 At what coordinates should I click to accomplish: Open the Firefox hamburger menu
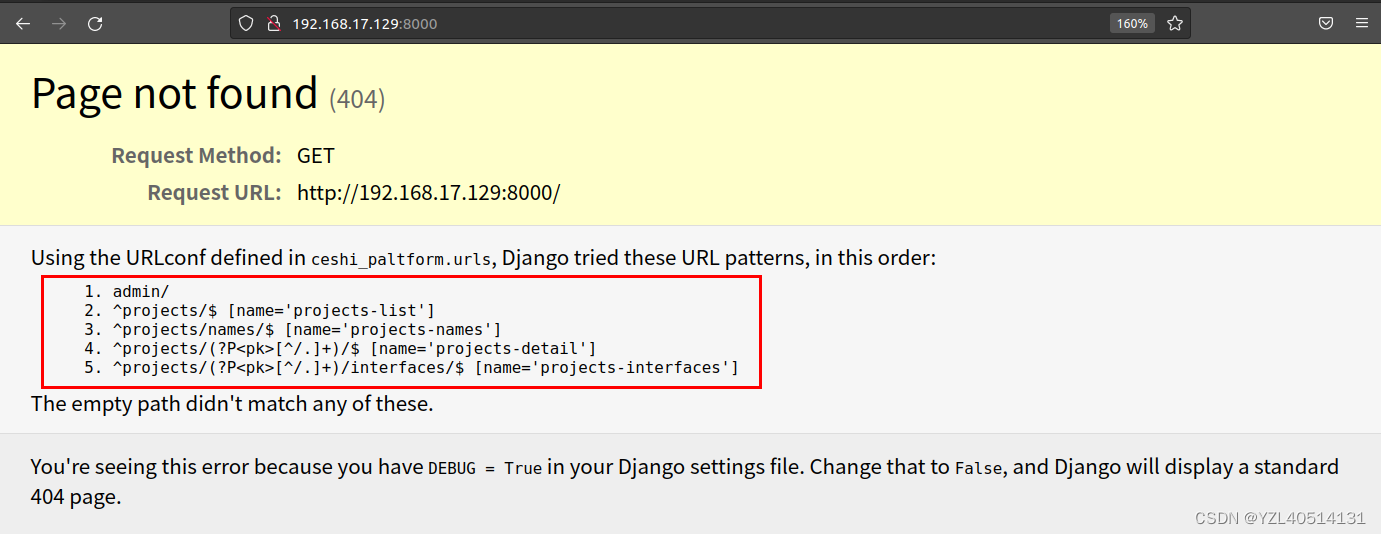point(1361,23)
